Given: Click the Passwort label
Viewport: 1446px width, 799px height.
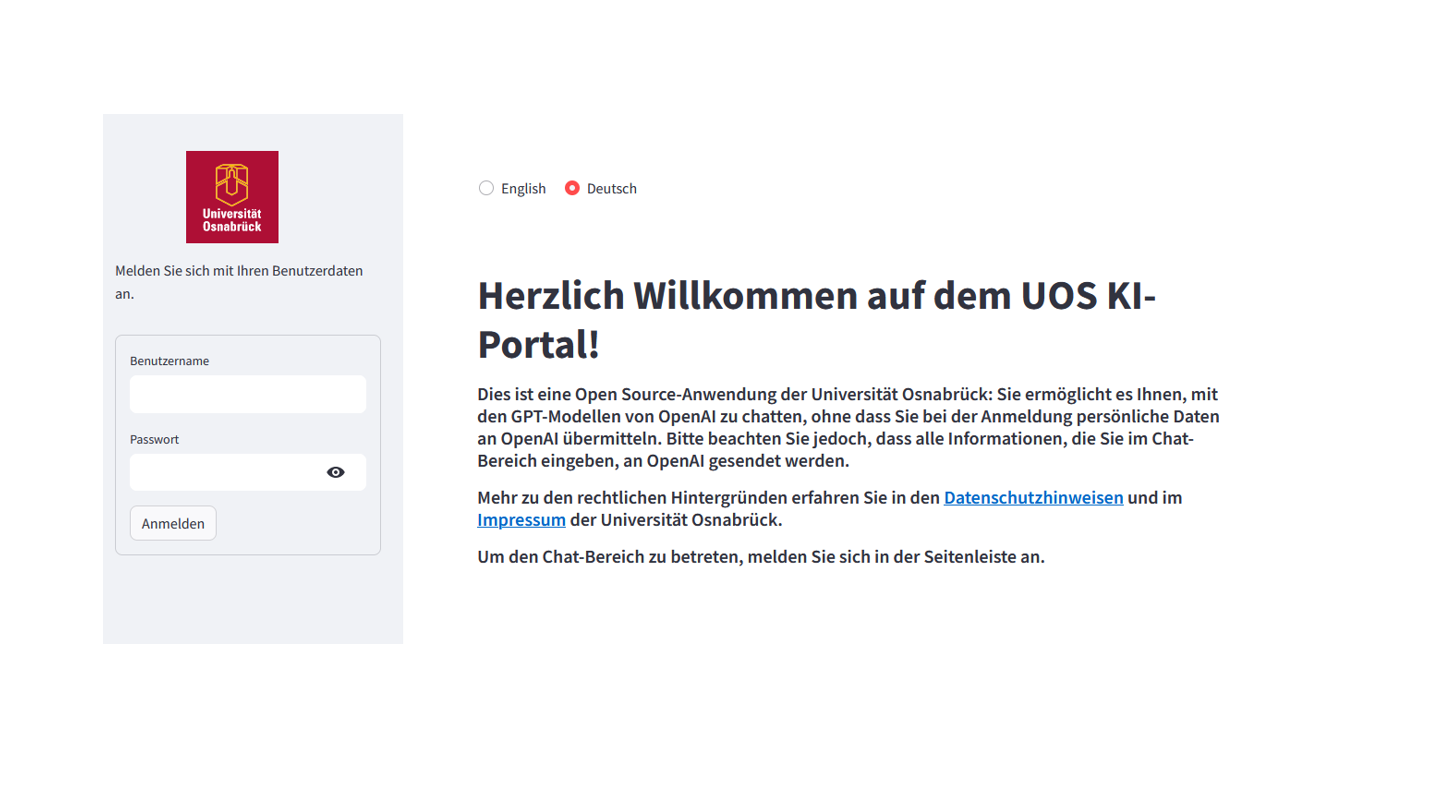Looking at the screenshot, I should [154, 439].
